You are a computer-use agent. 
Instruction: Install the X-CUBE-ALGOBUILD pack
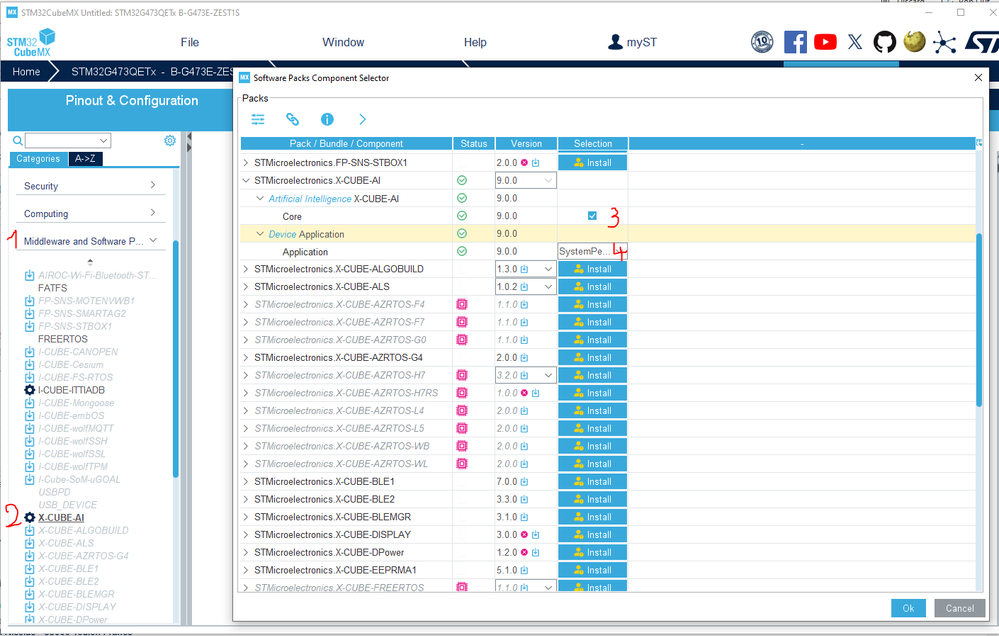pos(593,269)
